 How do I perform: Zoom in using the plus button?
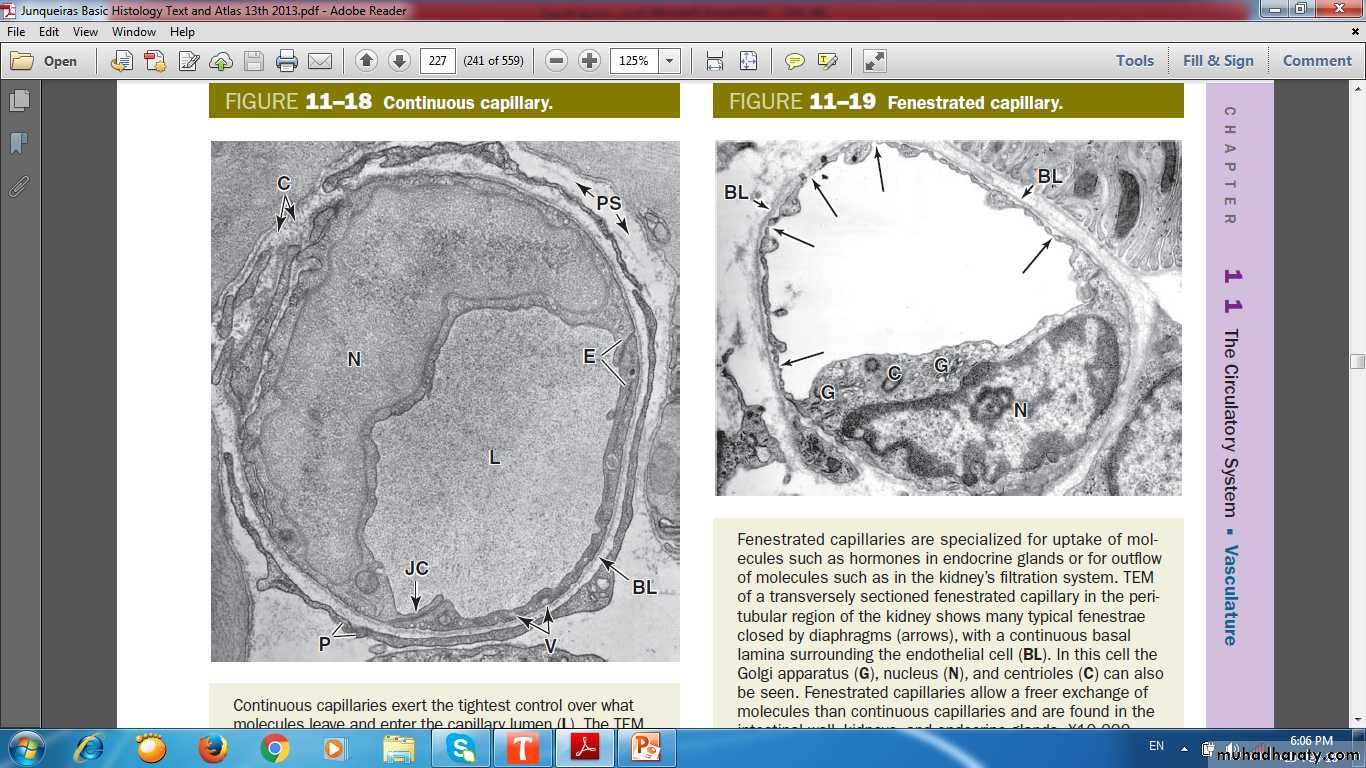pos(590,61)
